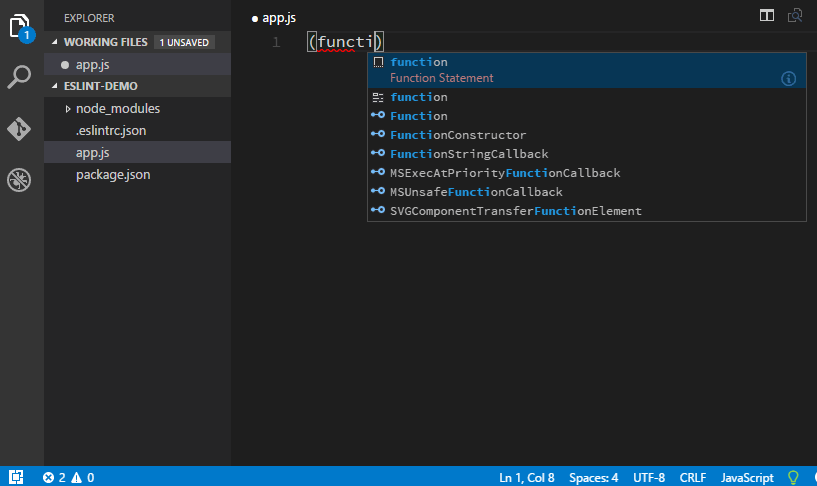Click the warning count 0 in status bar
The height and width of the screenshot is (486, 817).
pos(91,477)
